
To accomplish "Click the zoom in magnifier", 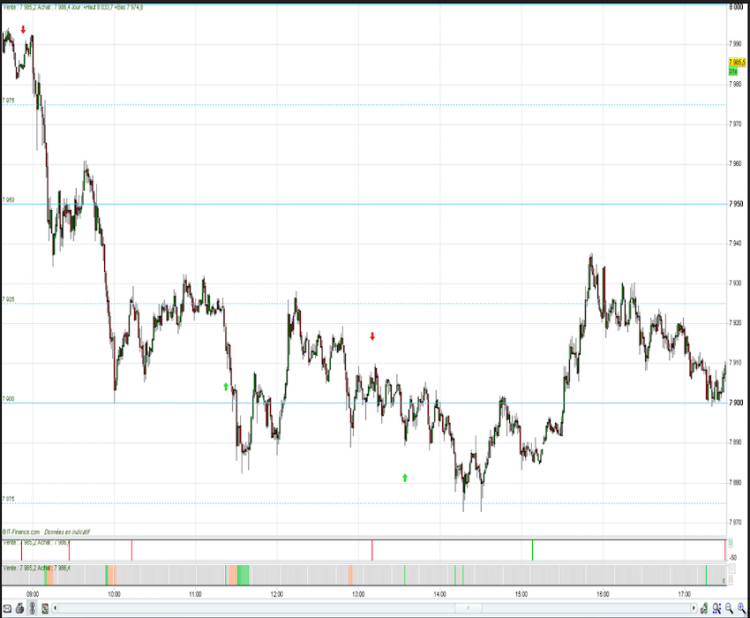I will coord(741,608).
